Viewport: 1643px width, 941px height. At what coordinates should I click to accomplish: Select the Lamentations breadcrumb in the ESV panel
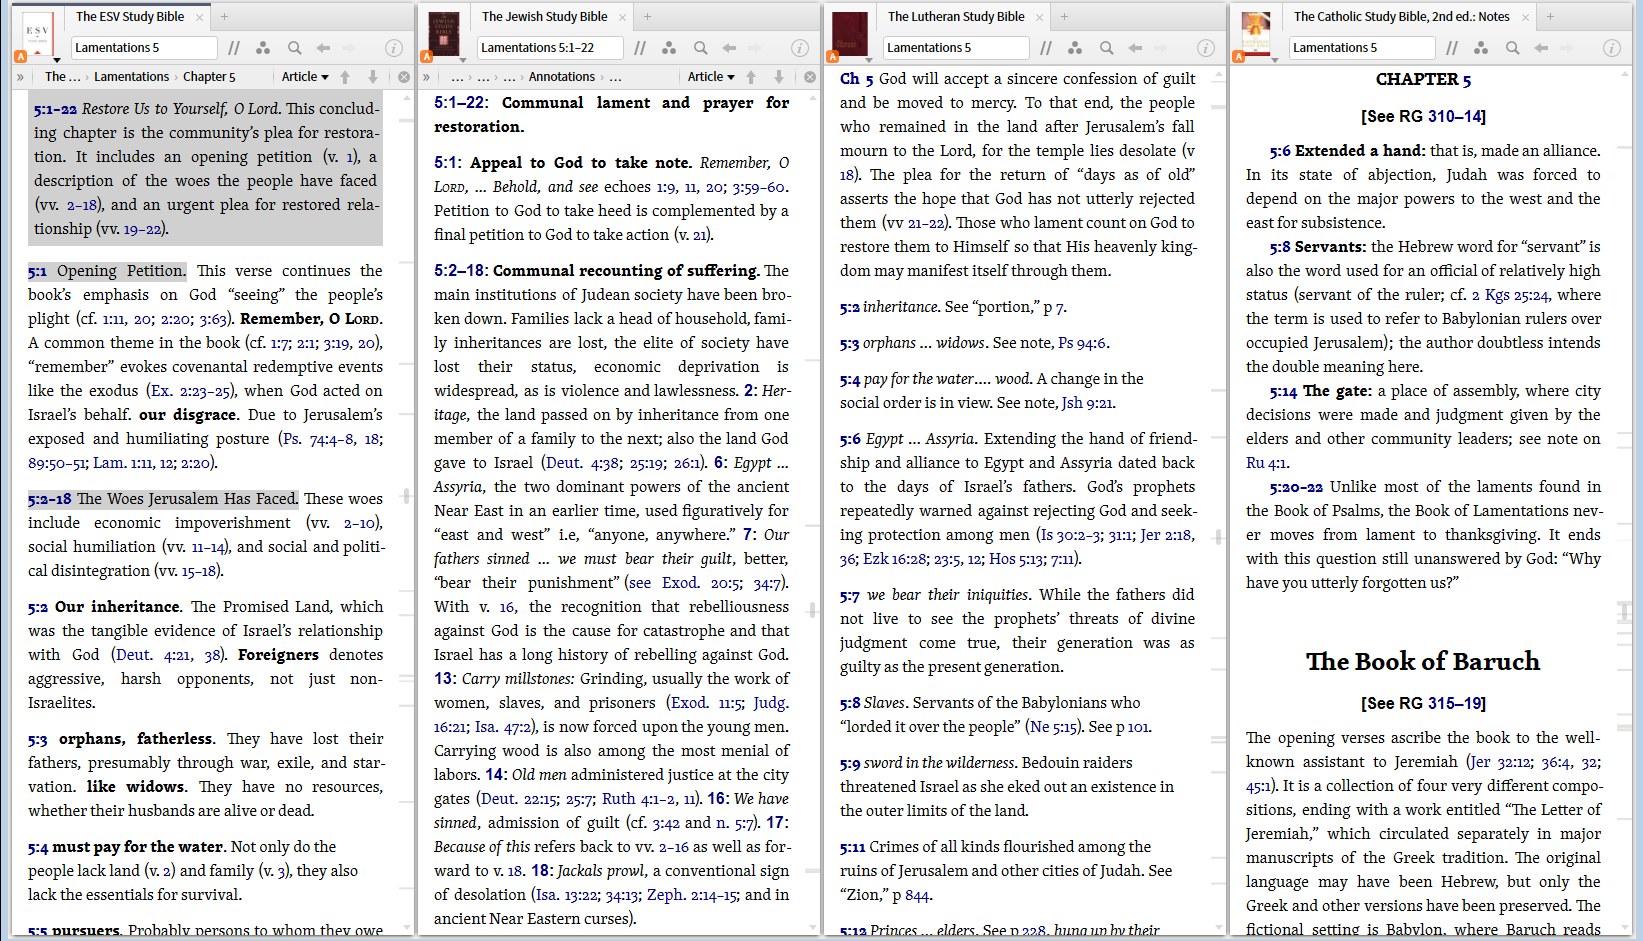pyautogui.click(x=131, y=77)
